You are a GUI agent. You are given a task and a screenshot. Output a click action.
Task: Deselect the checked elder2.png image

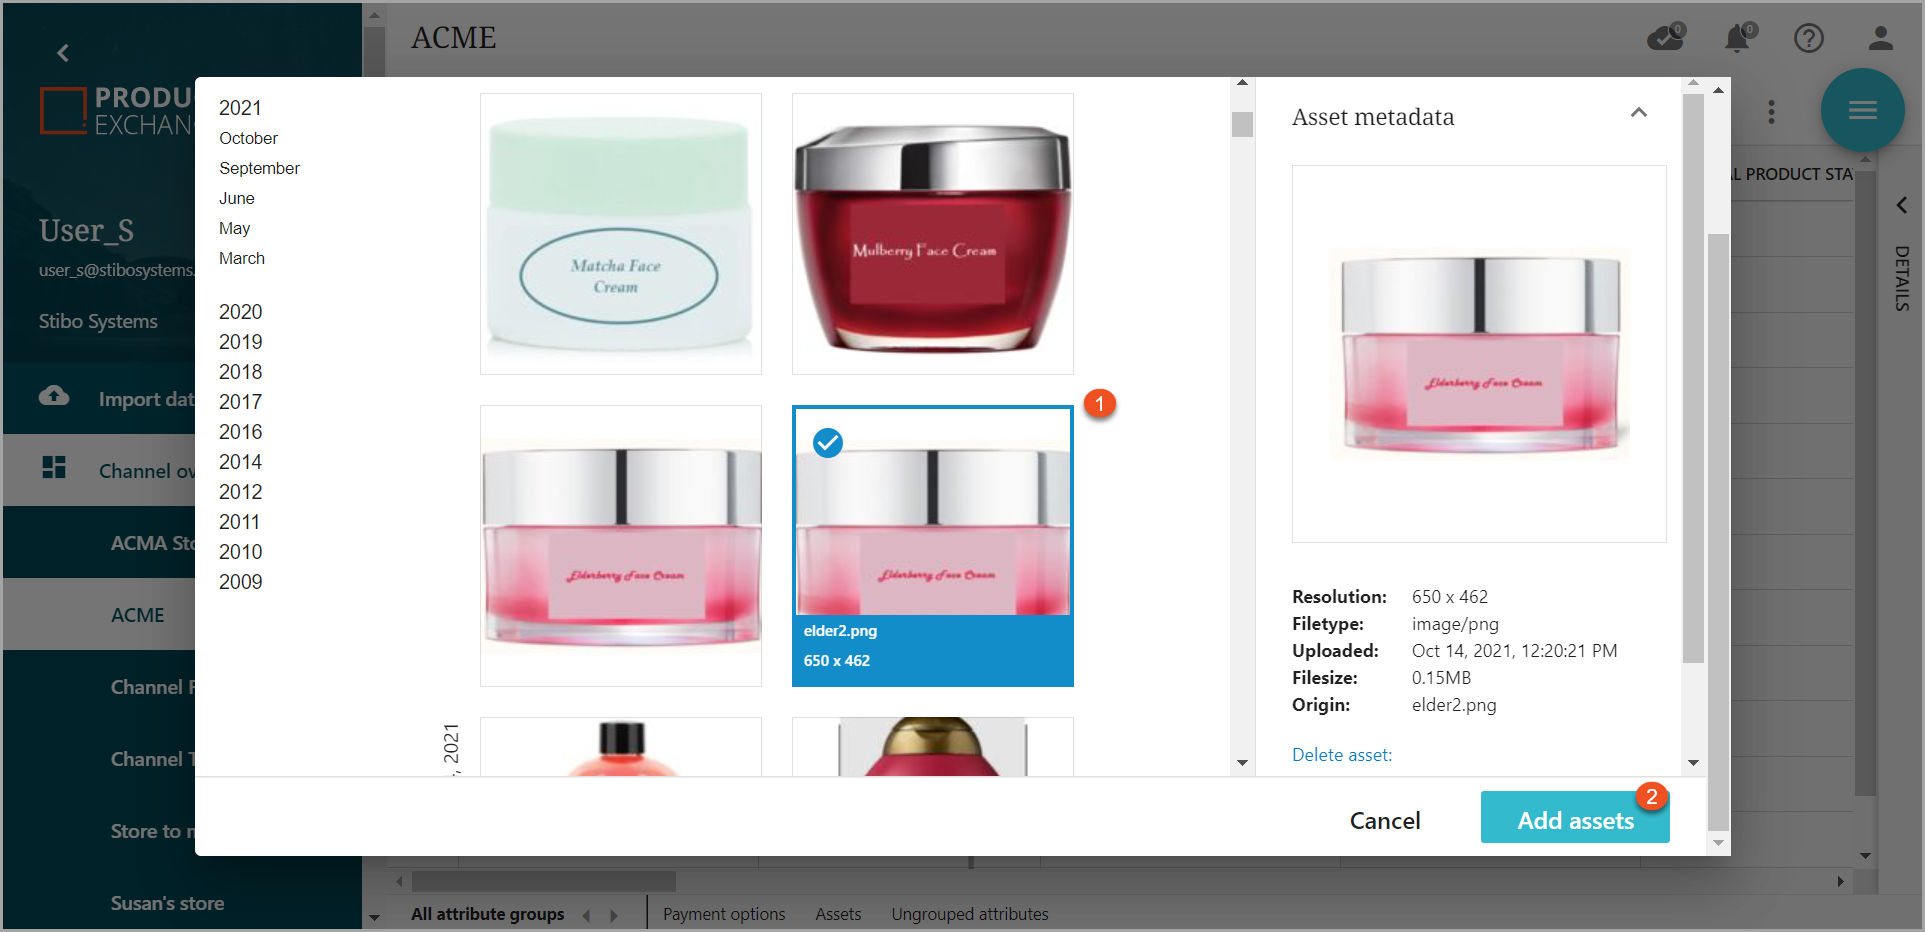coord(828,442)
